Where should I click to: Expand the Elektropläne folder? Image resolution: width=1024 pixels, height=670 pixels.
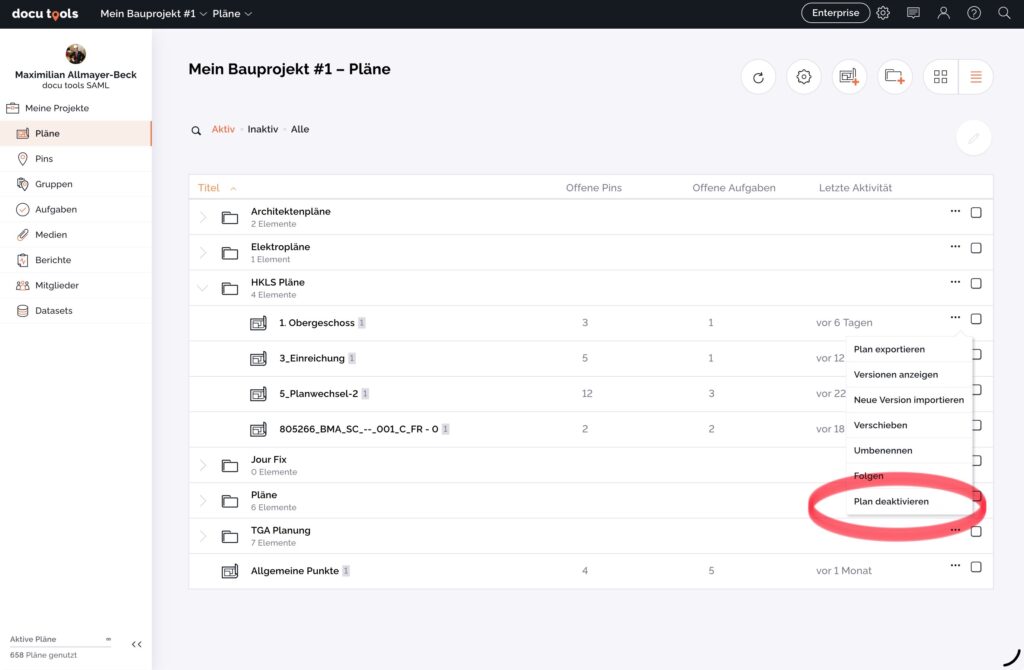[x=203, y=253]
